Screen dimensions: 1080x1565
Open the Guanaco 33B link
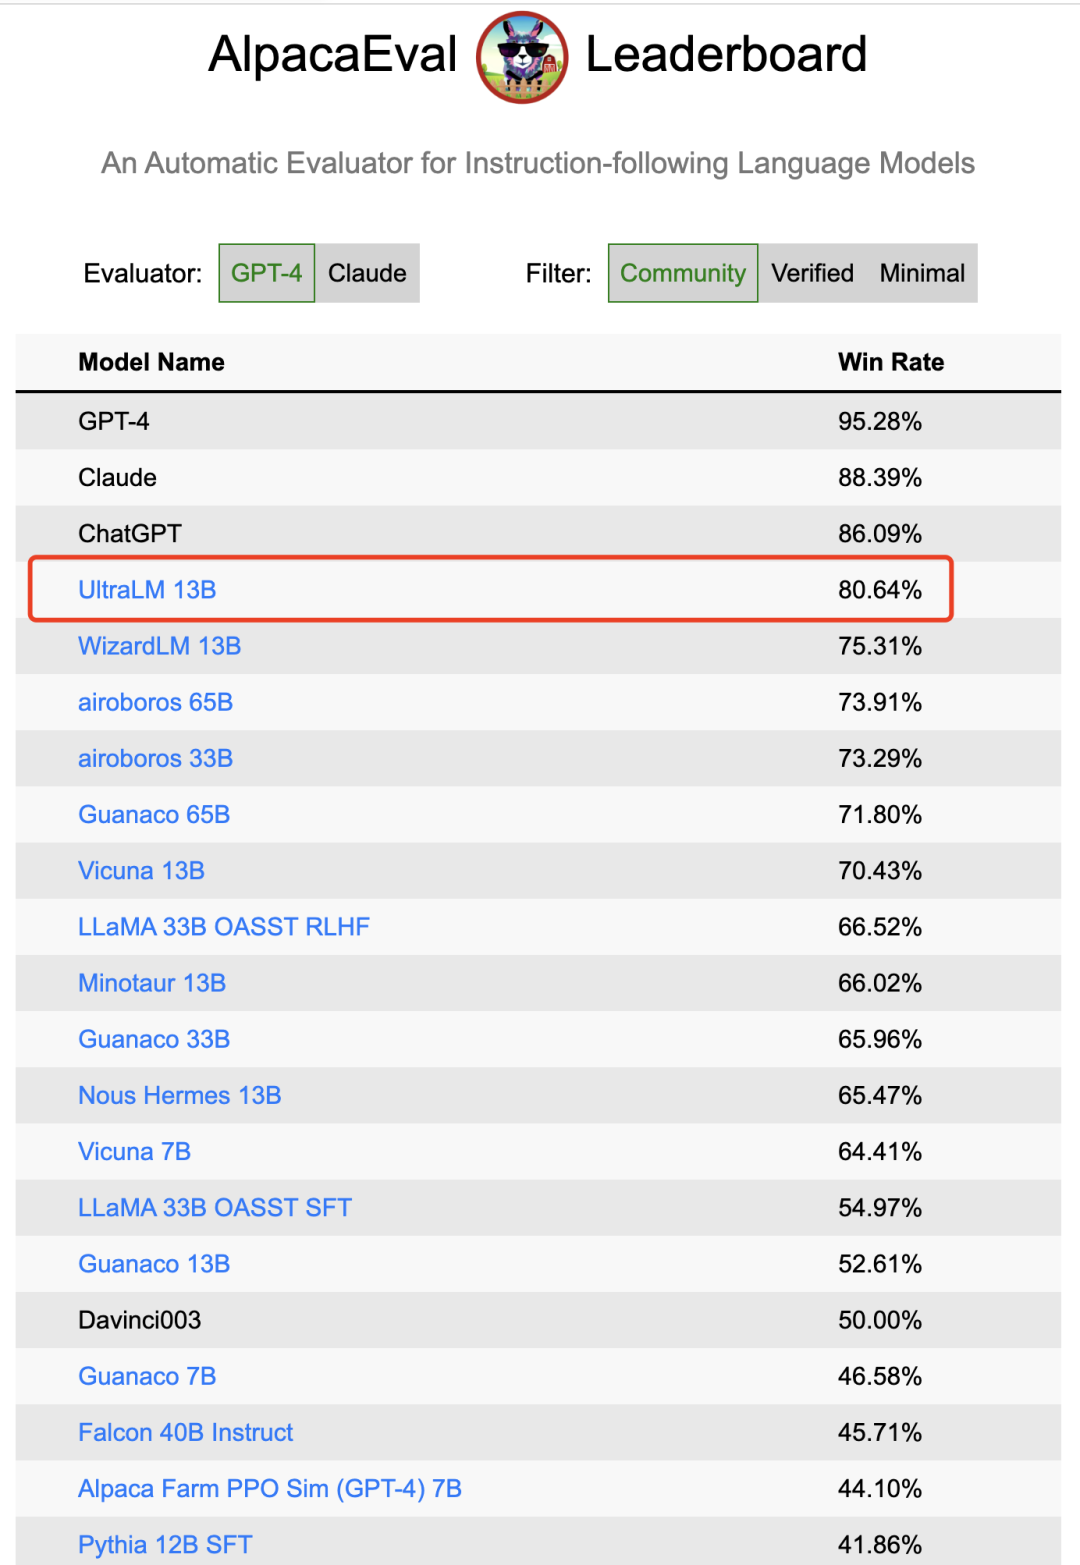coord(154,1039)
